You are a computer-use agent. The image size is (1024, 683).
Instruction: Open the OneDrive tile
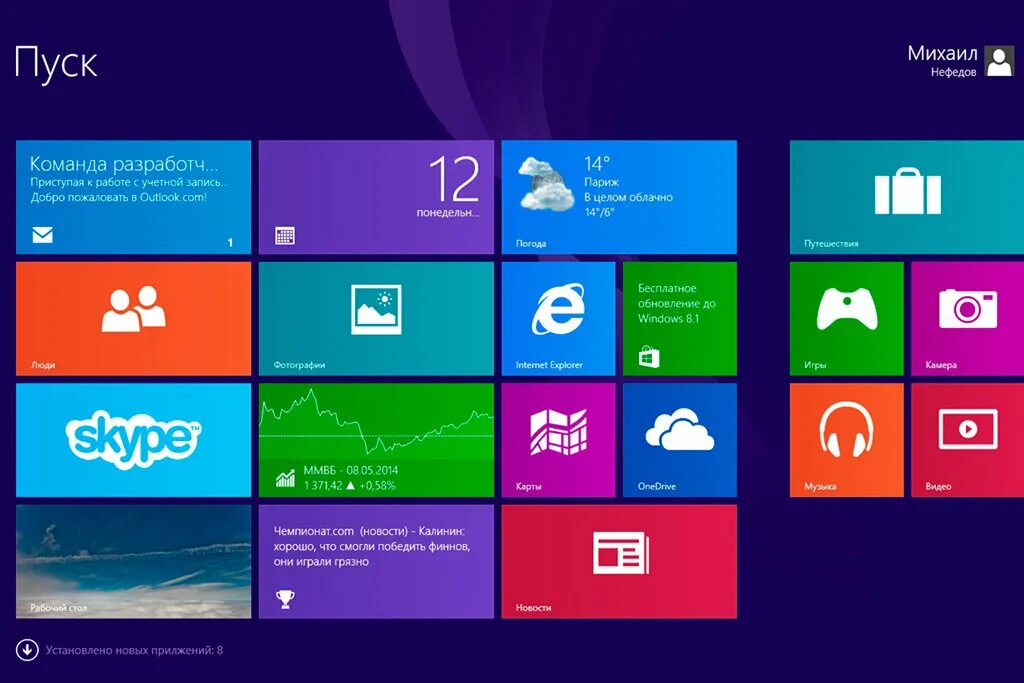678,440
